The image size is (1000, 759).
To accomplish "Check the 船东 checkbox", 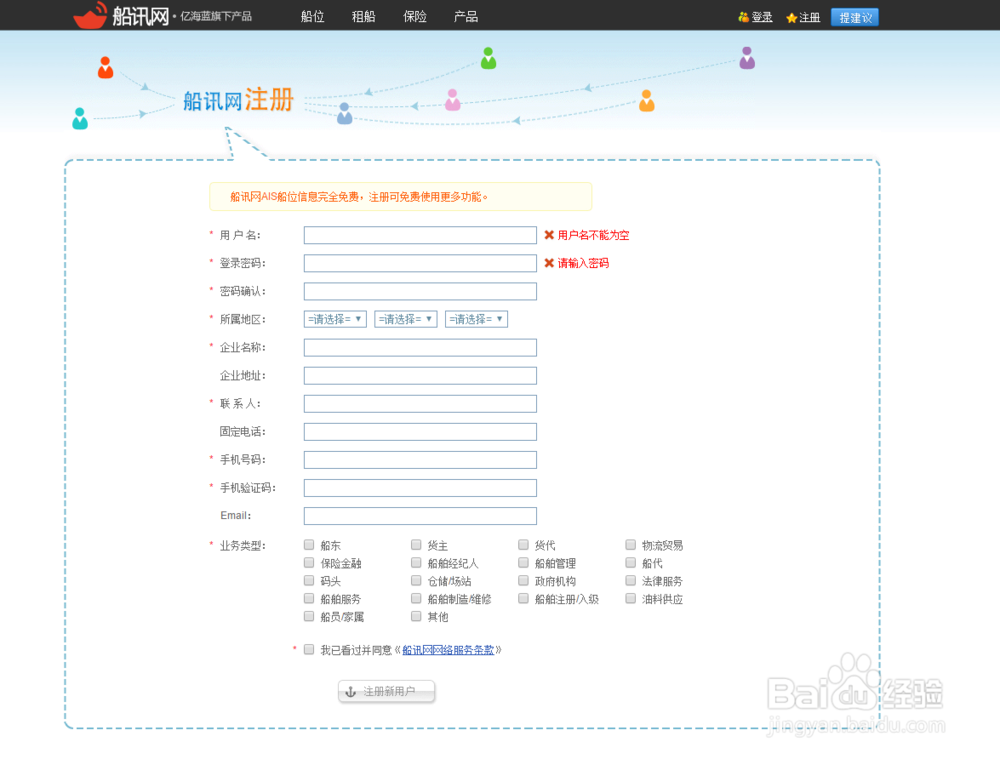I will [309, 545].
